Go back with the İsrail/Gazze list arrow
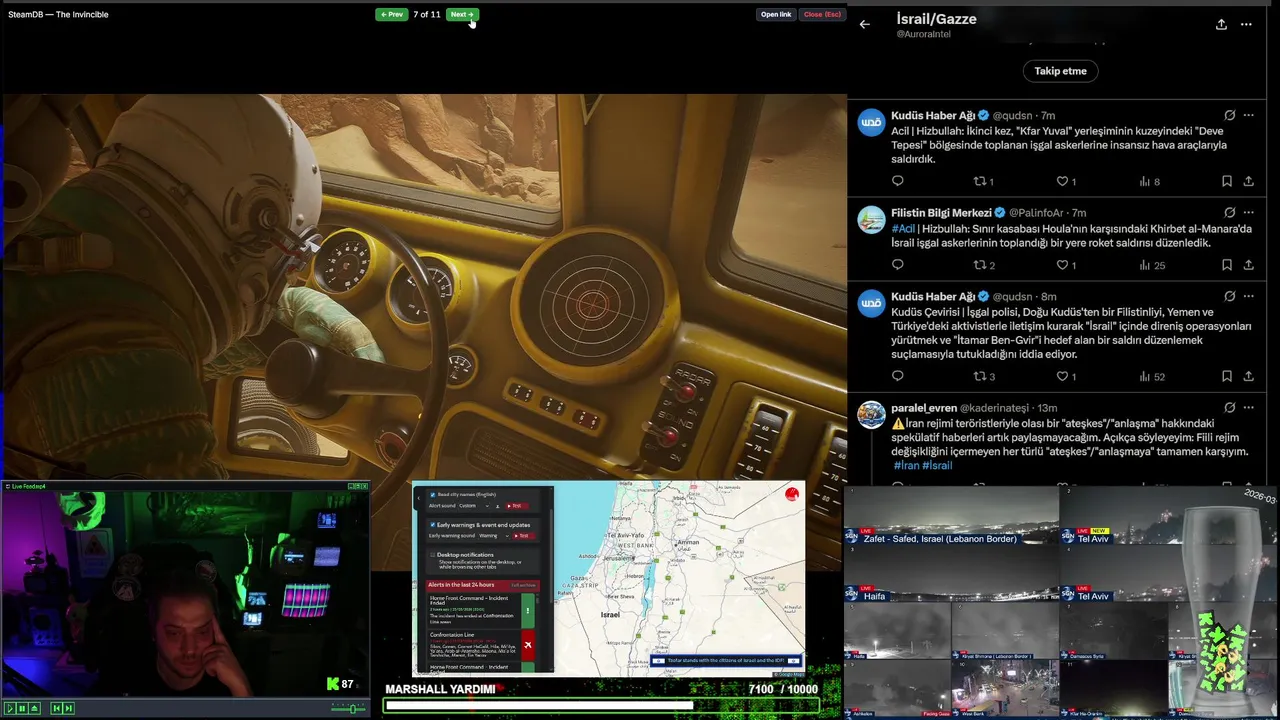 click(865, 24)
